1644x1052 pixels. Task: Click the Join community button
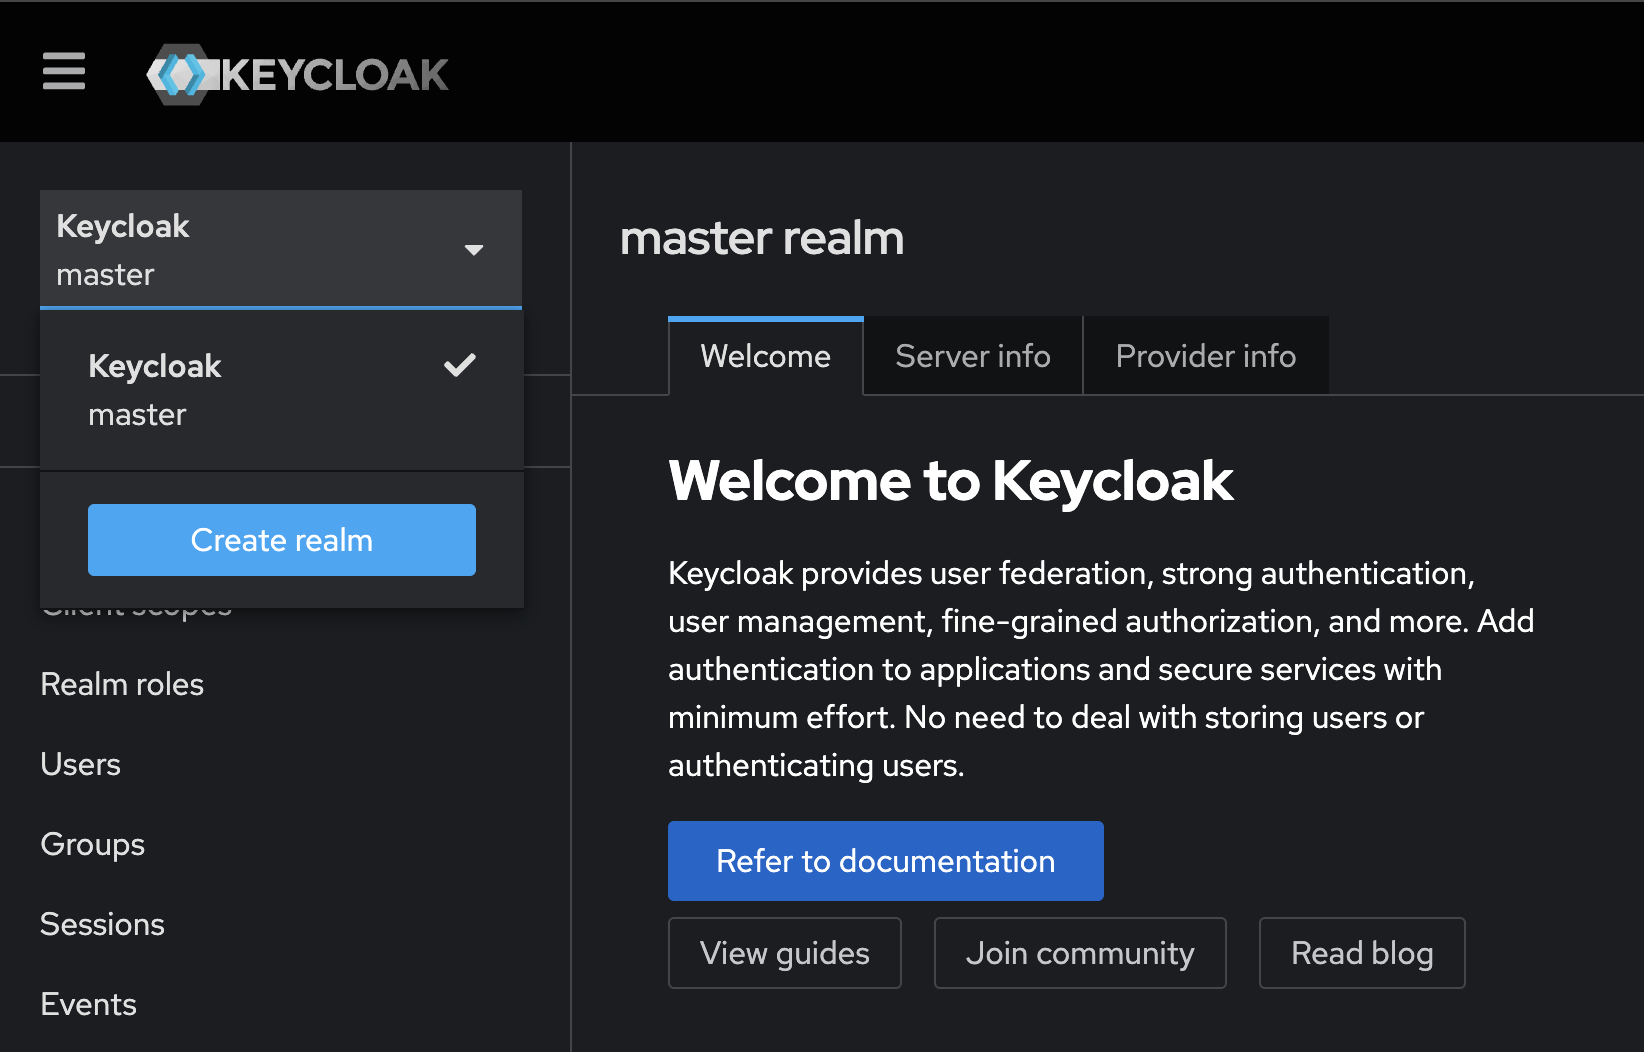point(1080,953)
